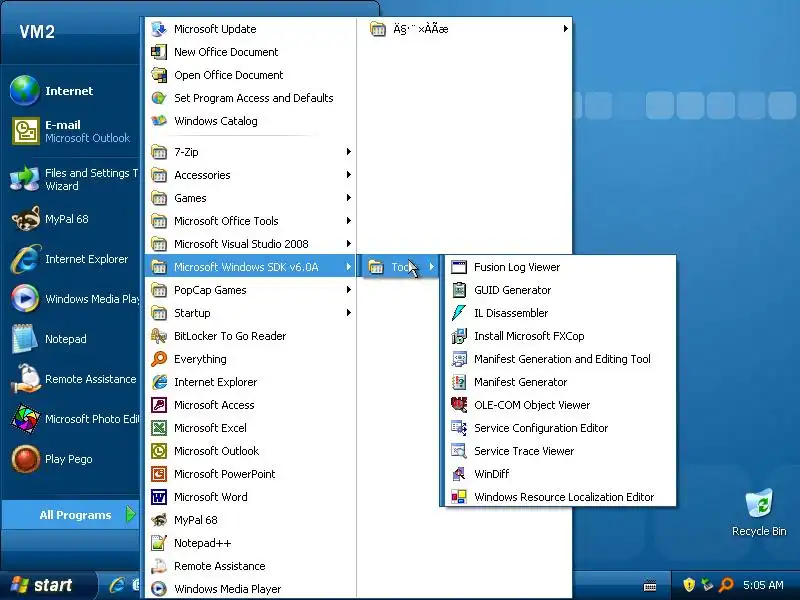Viewport: 800px width, 600px height.
Task: Click Service Configuration Editor icon
Action: [x=459, y=428]
